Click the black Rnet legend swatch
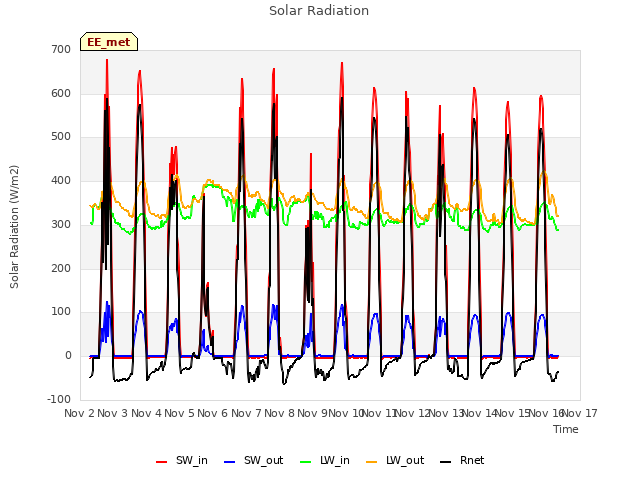Screen dimensions: 640x480 pos(446,462)
